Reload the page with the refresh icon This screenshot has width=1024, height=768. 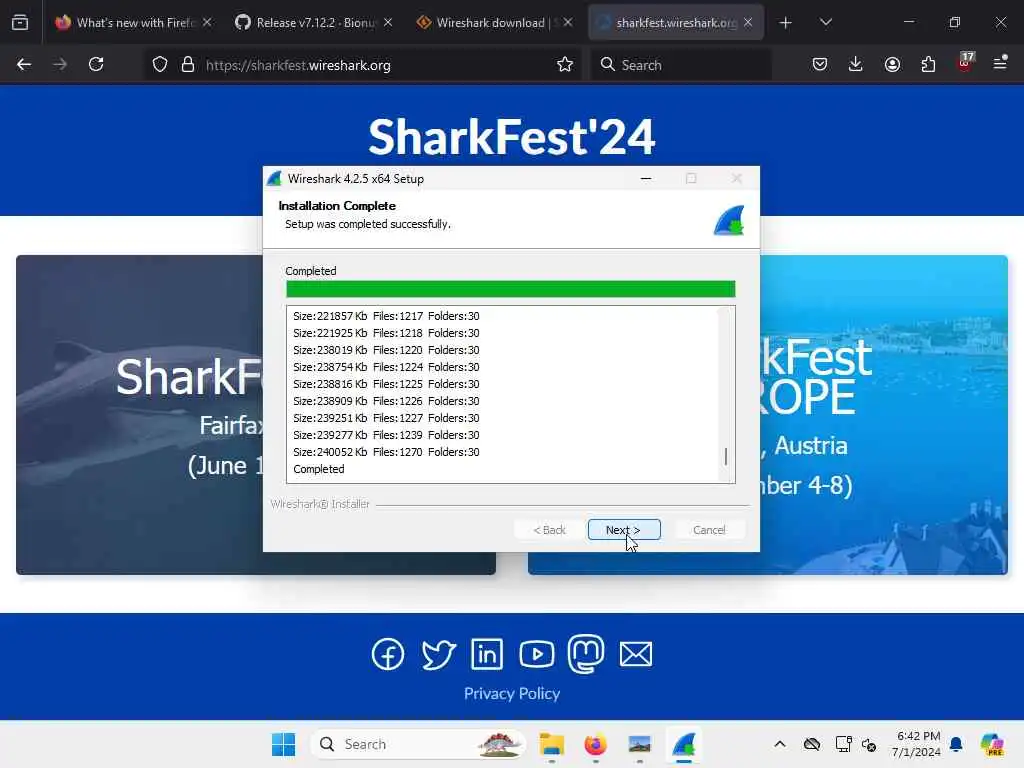click(96, 65)
